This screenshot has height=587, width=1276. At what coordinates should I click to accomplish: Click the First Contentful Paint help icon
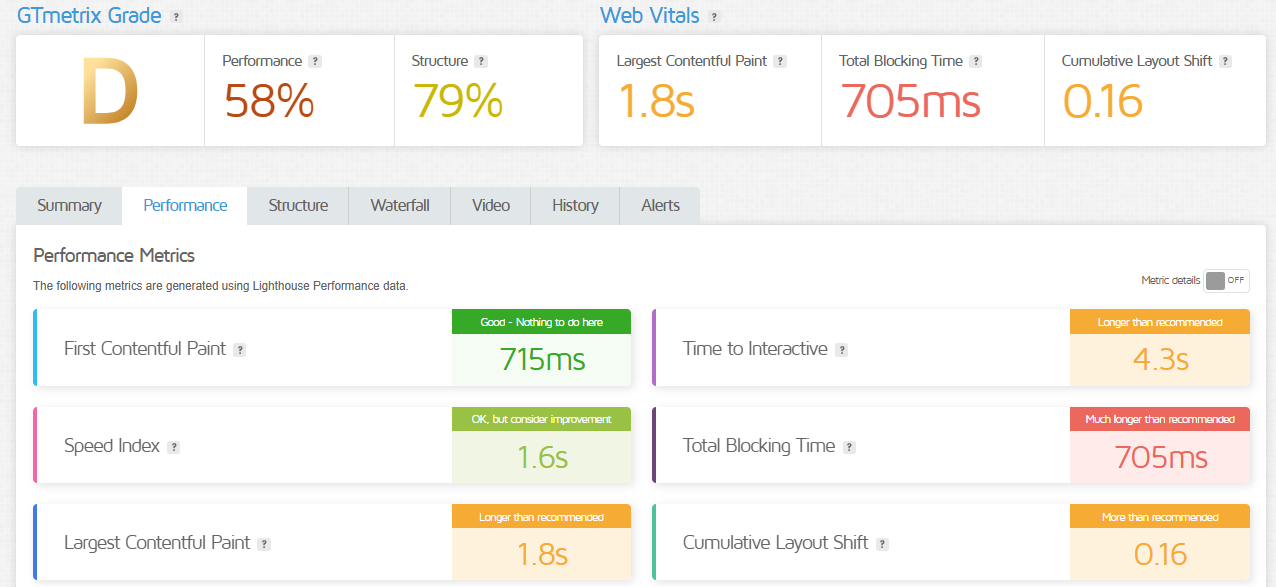(238, 350)
